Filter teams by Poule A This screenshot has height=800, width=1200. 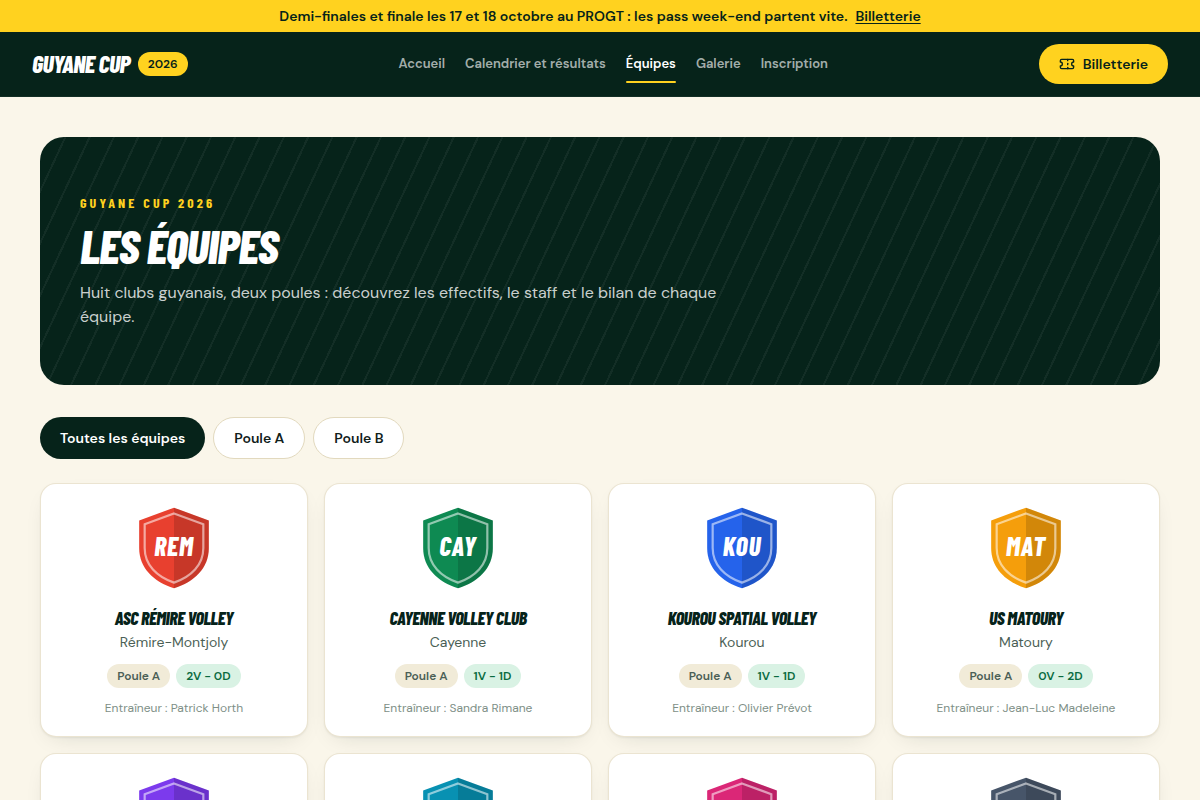click(x=259, y=438)
